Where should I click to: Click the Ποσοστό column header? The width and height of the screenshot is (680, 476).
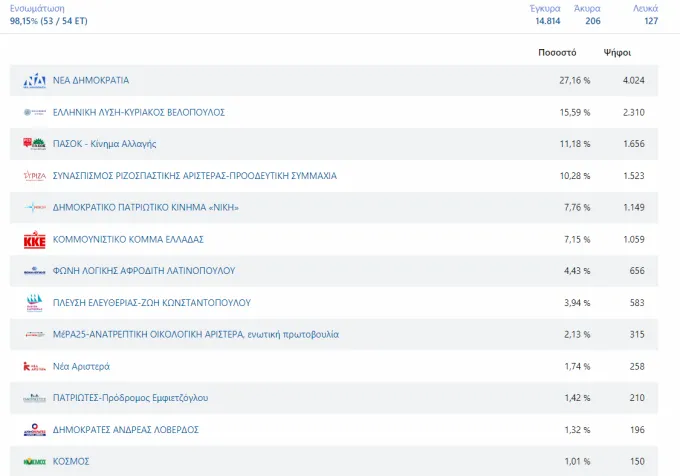click(557, 52)
